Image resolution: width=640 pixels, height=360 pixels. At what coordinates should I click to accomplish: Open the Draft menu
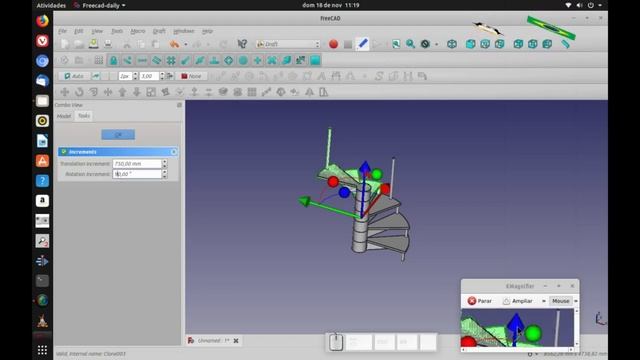(x=159, y=31)
